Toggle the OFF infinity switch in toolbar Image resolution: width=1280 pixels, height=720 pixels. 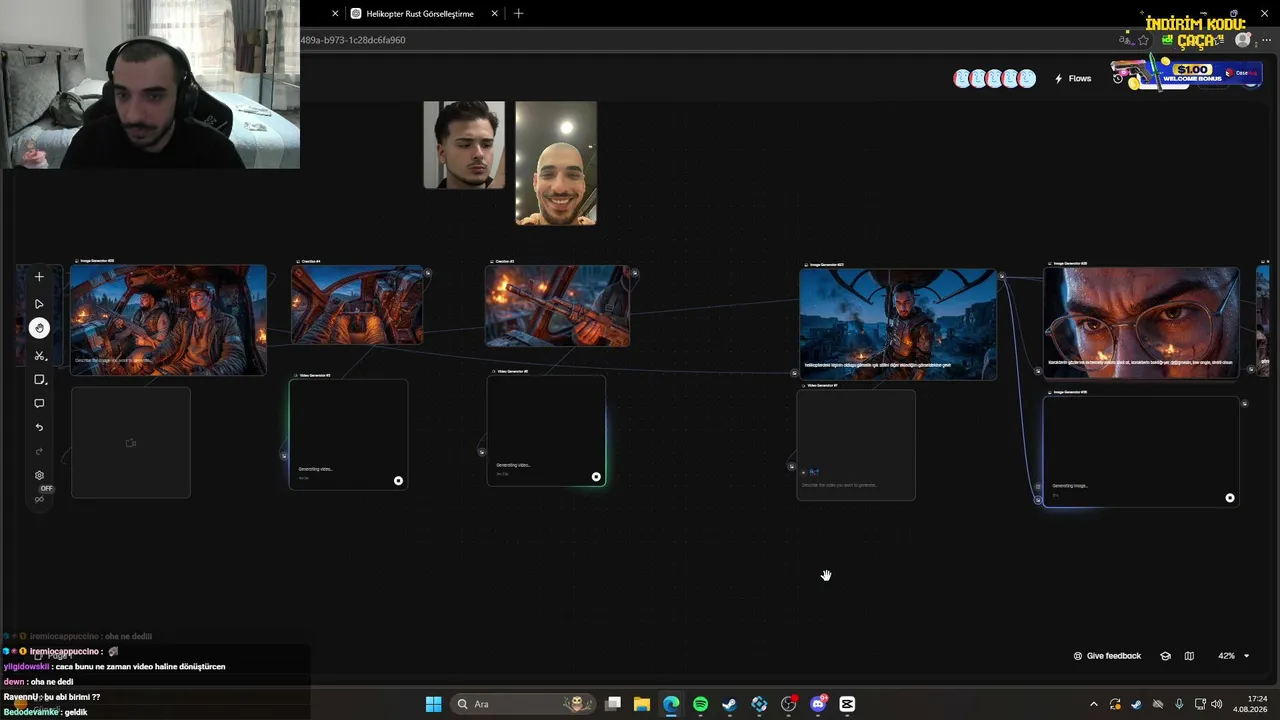[x=40, y=498]
